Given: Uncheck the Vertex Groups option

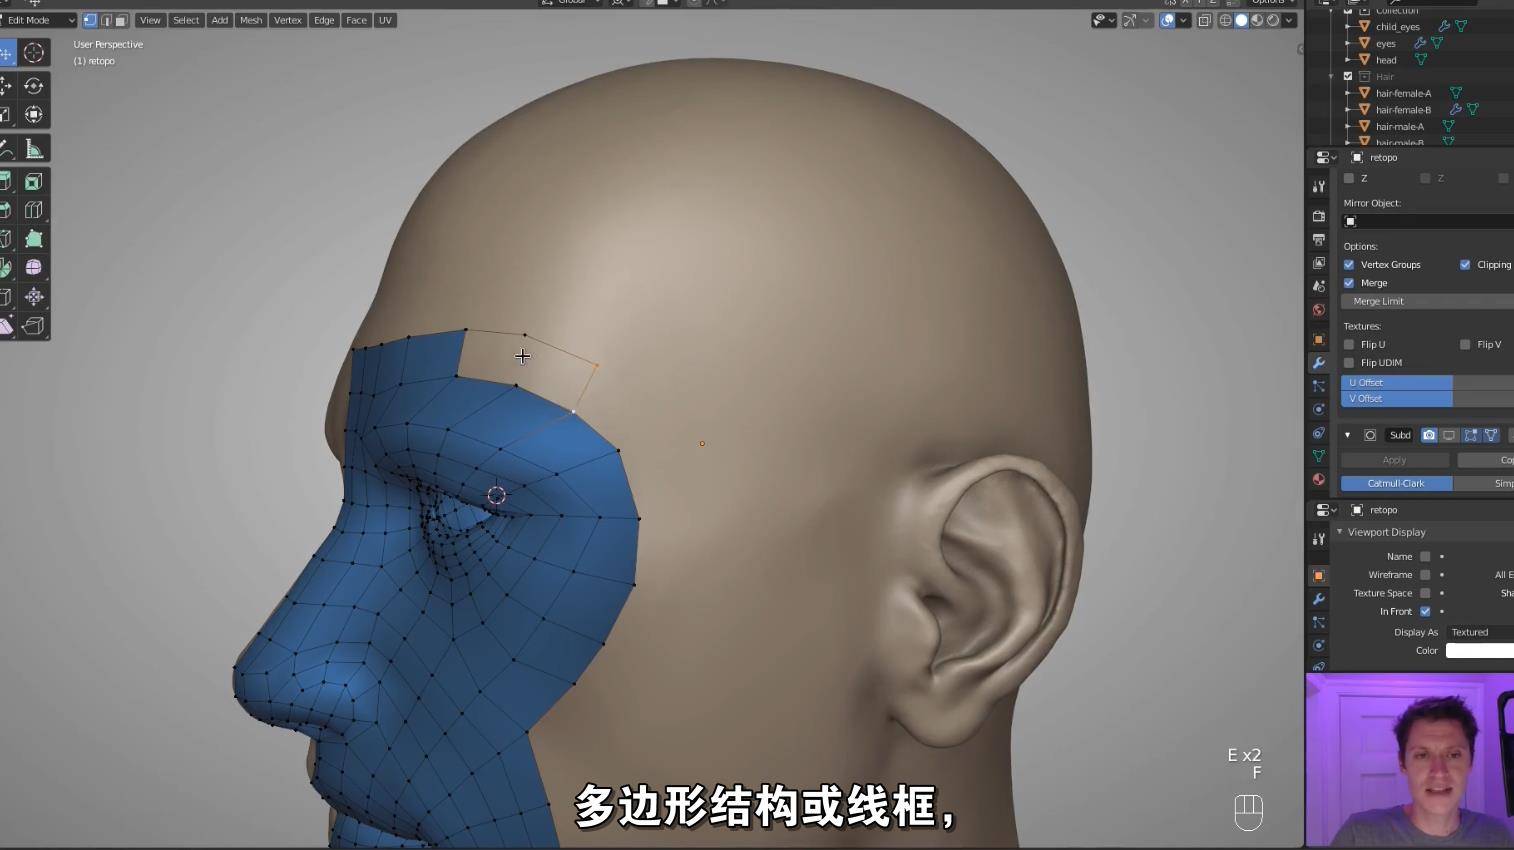Looking at the screenshot, I should pyautogui.click(x=1349, y=265).
